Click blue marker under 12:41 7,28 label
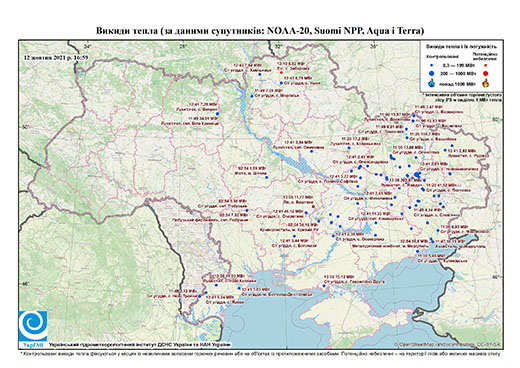This screenshot has width=520, height=368. (x=217, y=114)
